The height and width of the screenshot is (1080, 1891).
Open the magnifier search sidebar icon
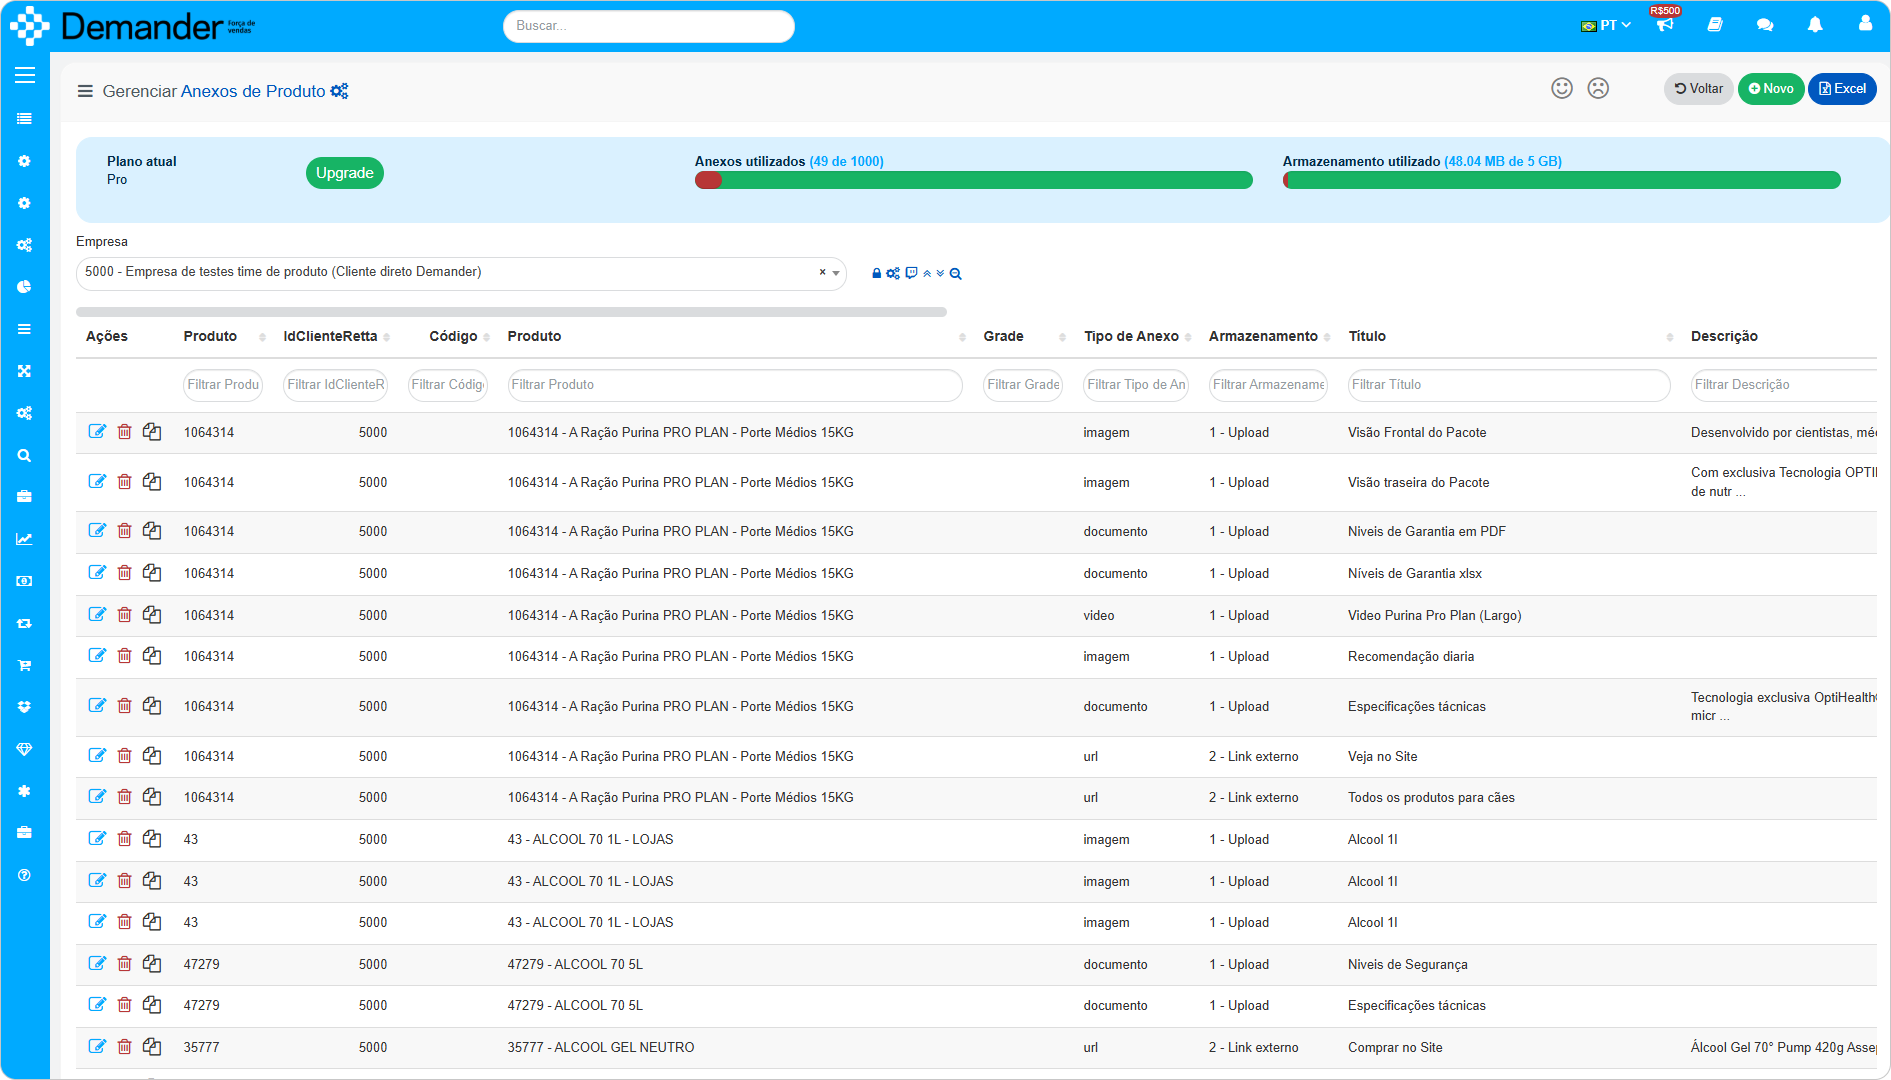[25, 455]
